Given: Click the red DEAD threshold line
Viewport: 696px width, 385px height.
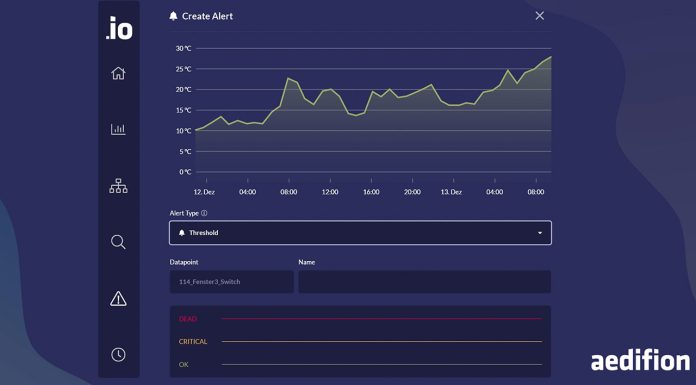Looking at the screenshot, I should pos(382,319).
